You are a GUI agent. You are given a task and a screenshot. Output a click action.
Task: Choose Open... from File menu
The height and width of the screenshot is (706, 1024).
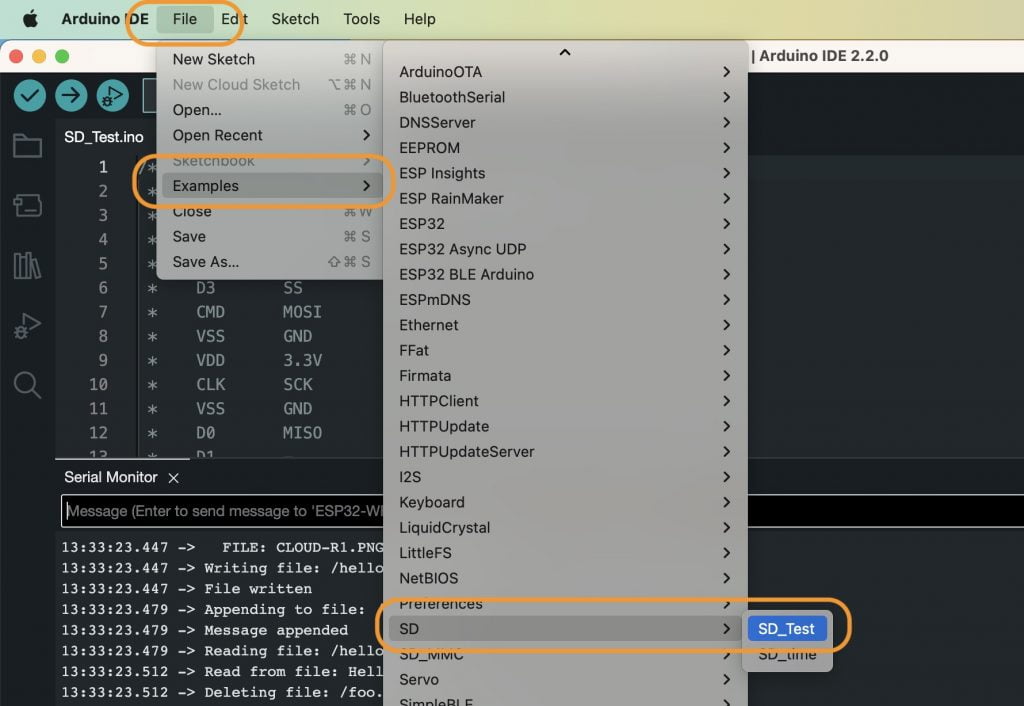pos(270,110)
